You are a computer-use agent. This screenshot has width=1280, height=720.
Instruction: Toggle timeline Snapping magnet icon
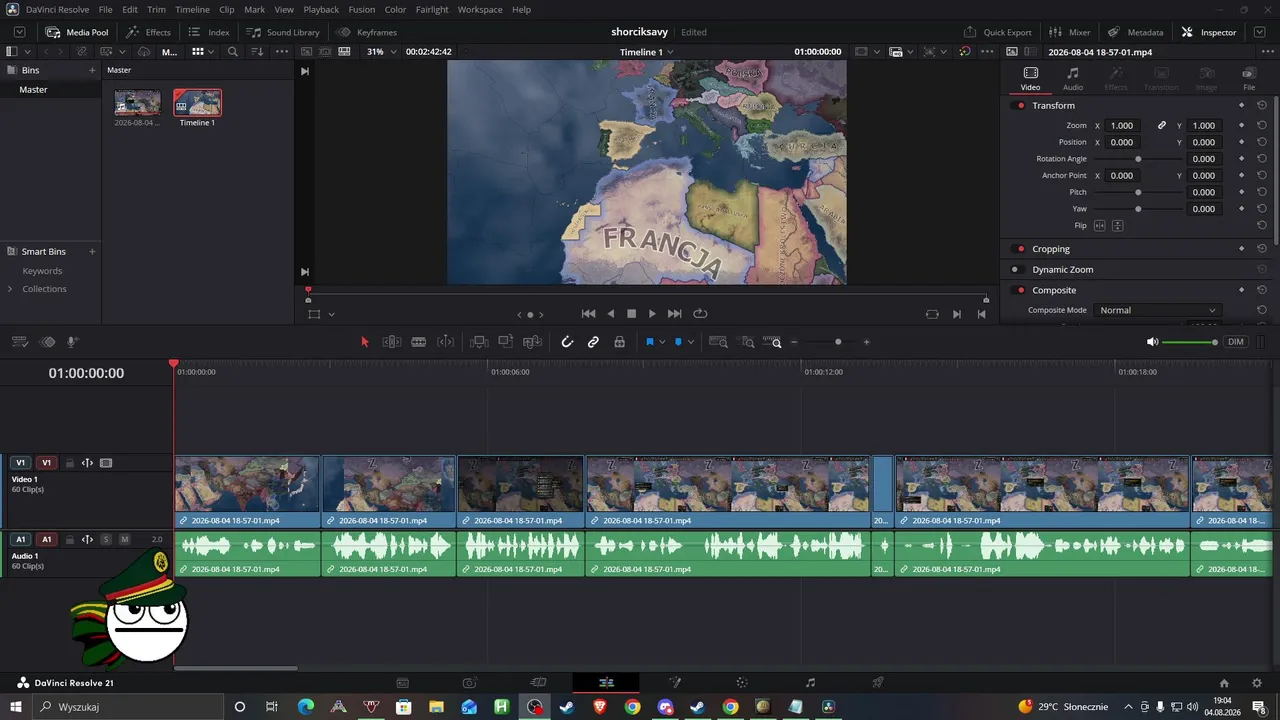[567, 342]
